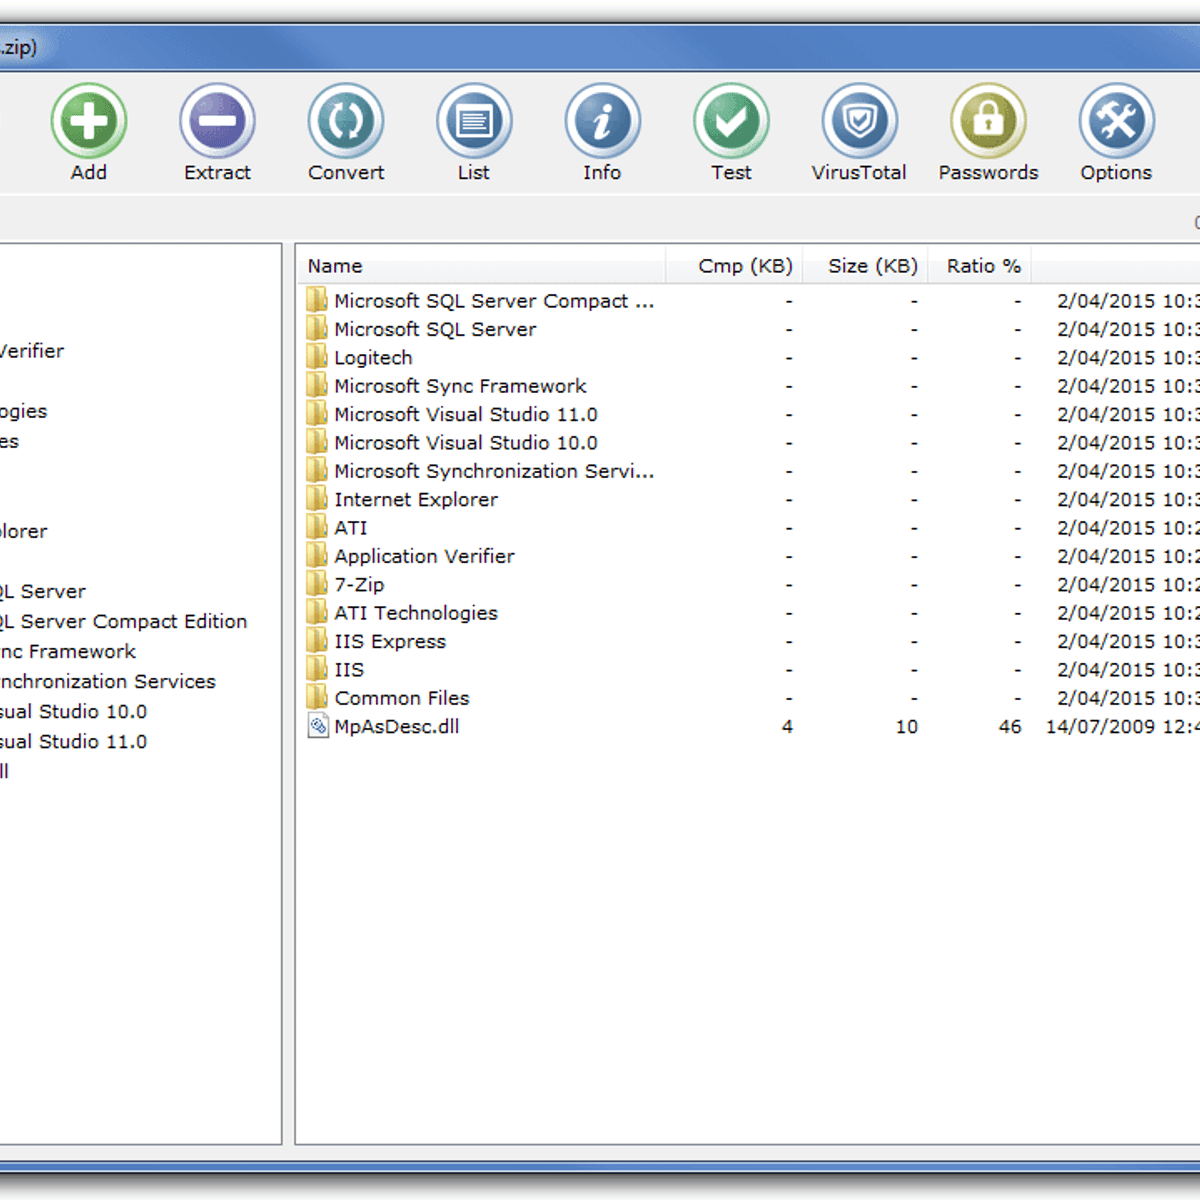Click the Extract toolbar icon

tap(217, 121)
